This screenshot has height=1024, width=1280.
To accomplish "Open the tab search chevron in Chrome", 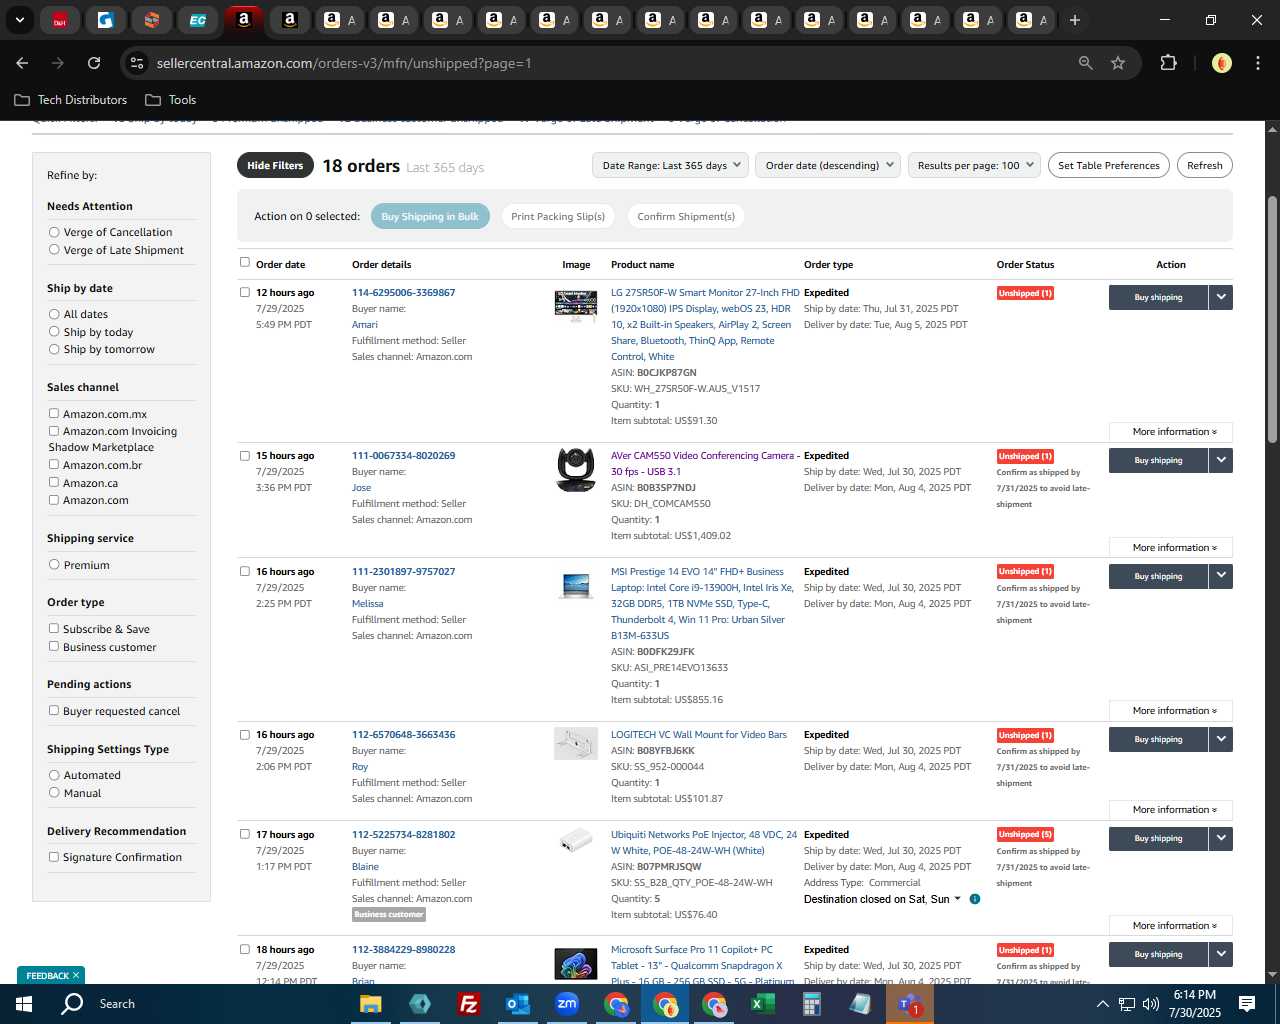I will point(19,20).
